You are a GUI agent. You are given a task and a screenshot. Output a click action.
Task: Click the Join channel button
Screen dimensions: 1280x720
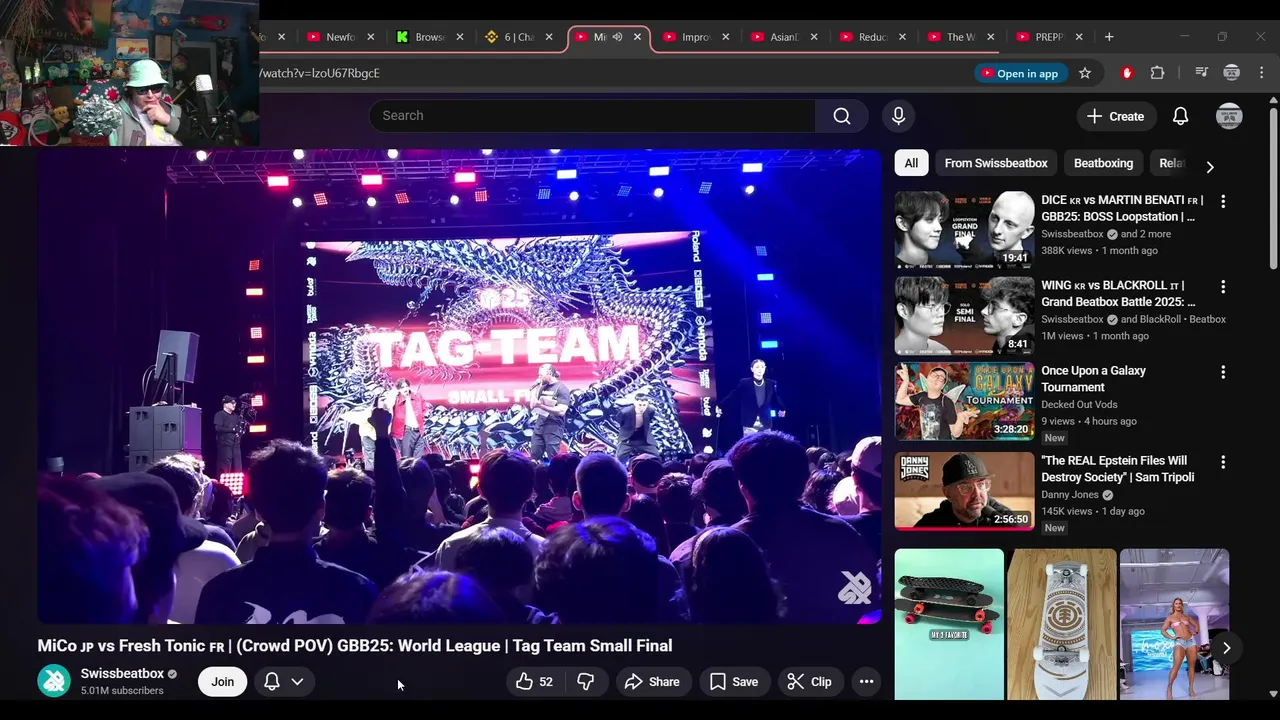pyautogui.click(x=222, y=682)
